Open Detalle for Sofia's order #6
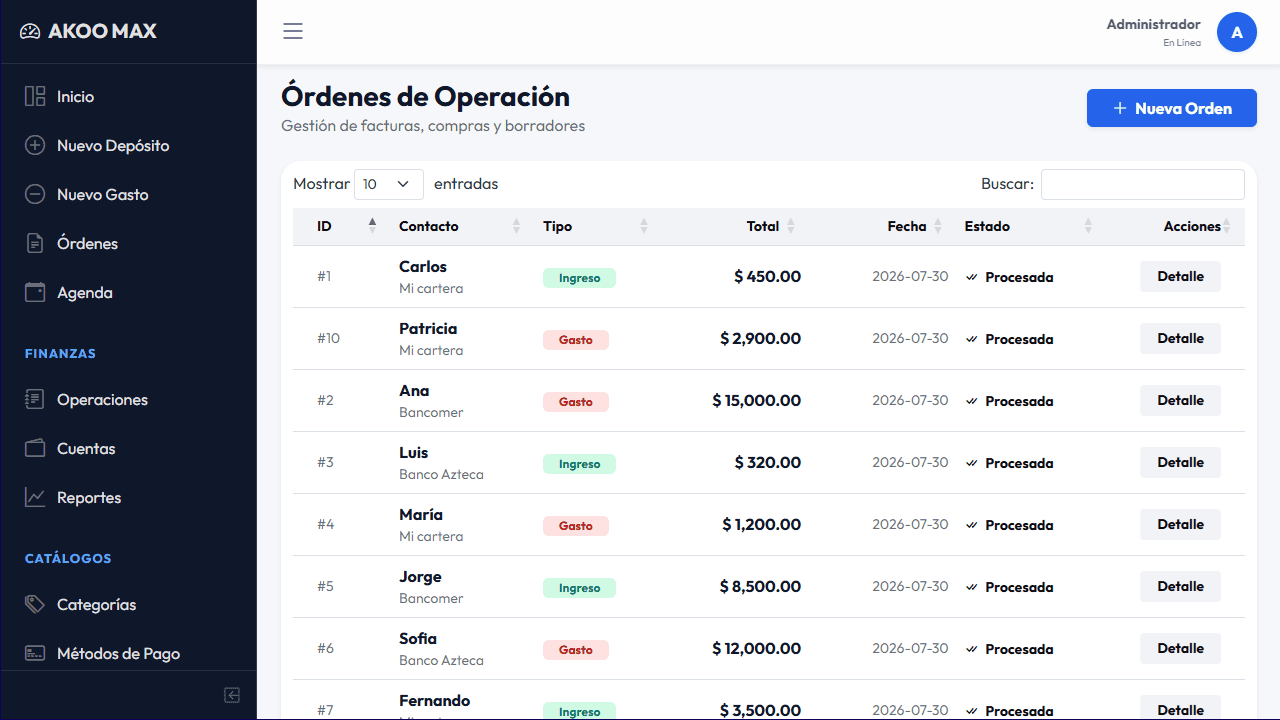This screenshot has width=1280, height=720. pos(1180,648)
